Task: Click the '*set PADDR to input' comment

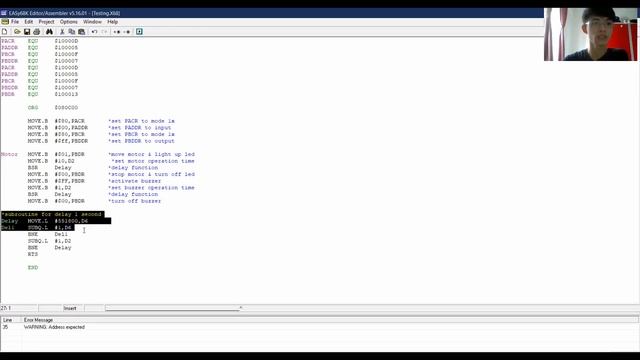Action: point(140,128)
